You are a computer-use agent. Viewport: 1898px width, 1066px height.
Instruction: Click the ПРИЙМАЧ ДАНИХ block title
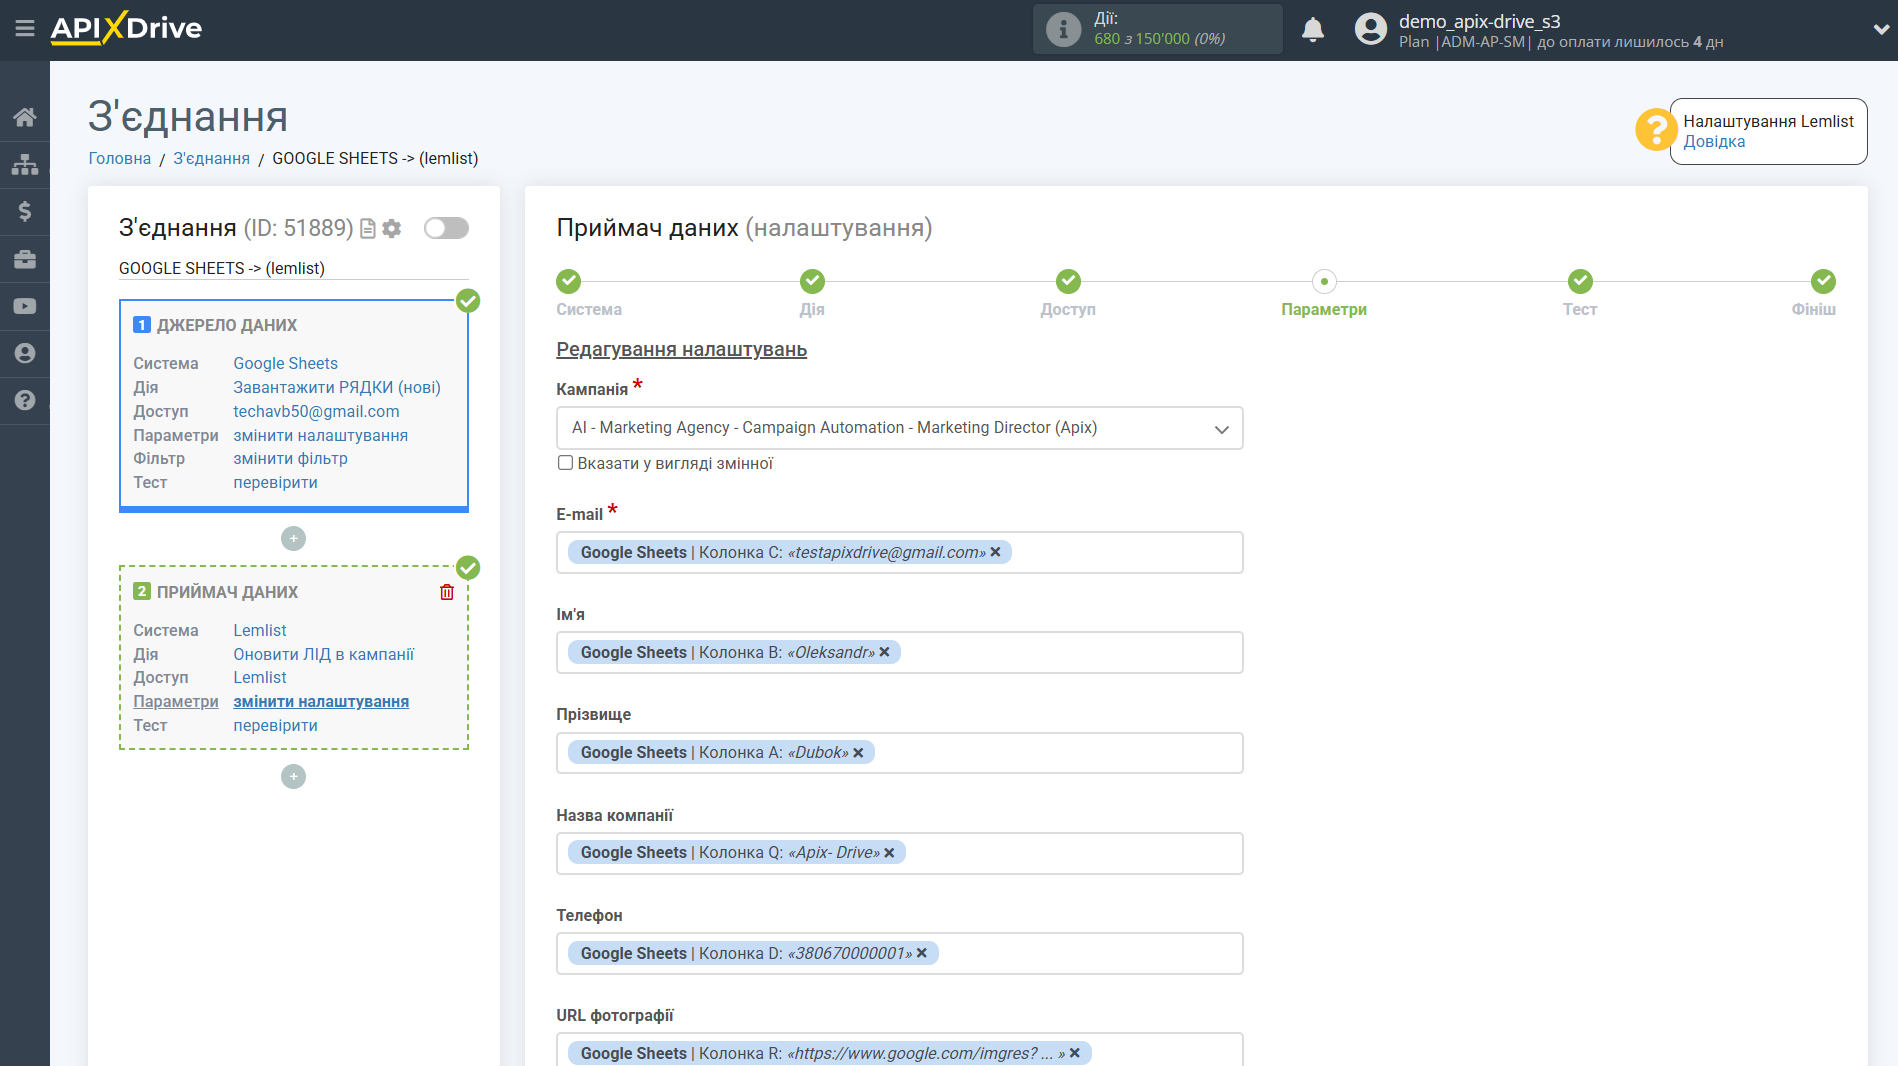pyautogui.click(x=227, y=592)
